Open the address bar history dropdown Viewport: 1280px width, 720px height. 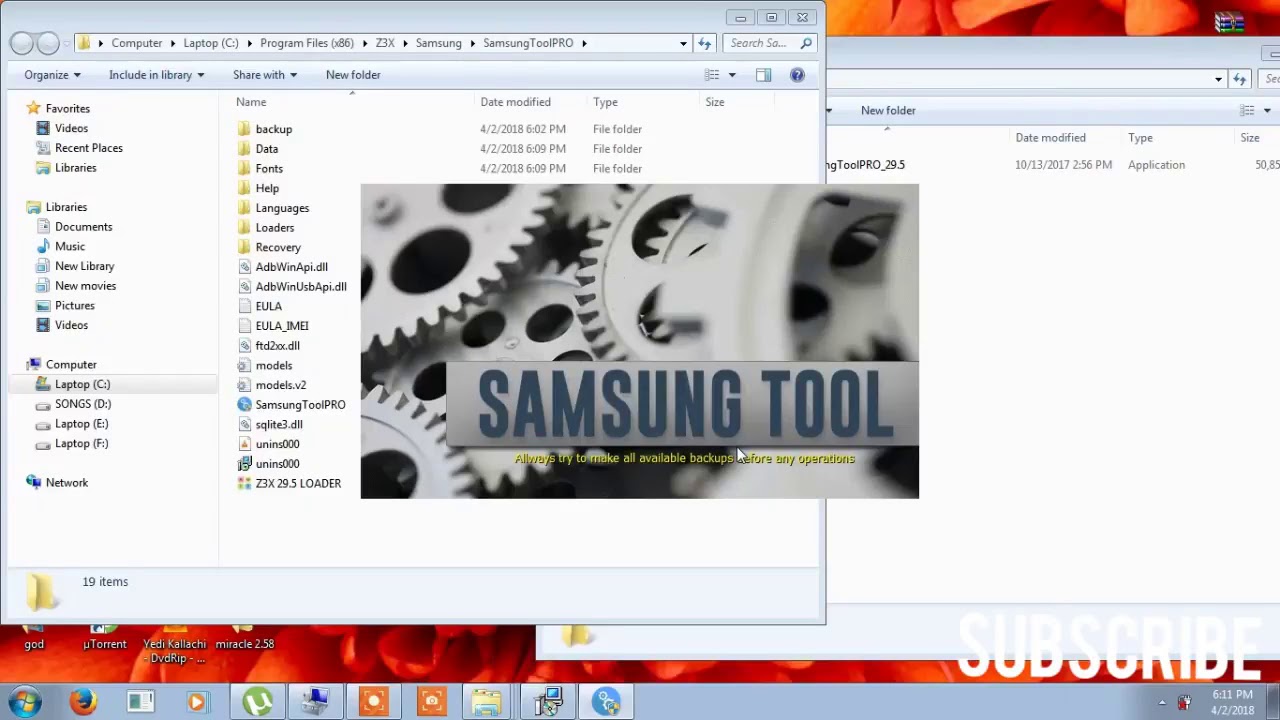click(683, 43)
